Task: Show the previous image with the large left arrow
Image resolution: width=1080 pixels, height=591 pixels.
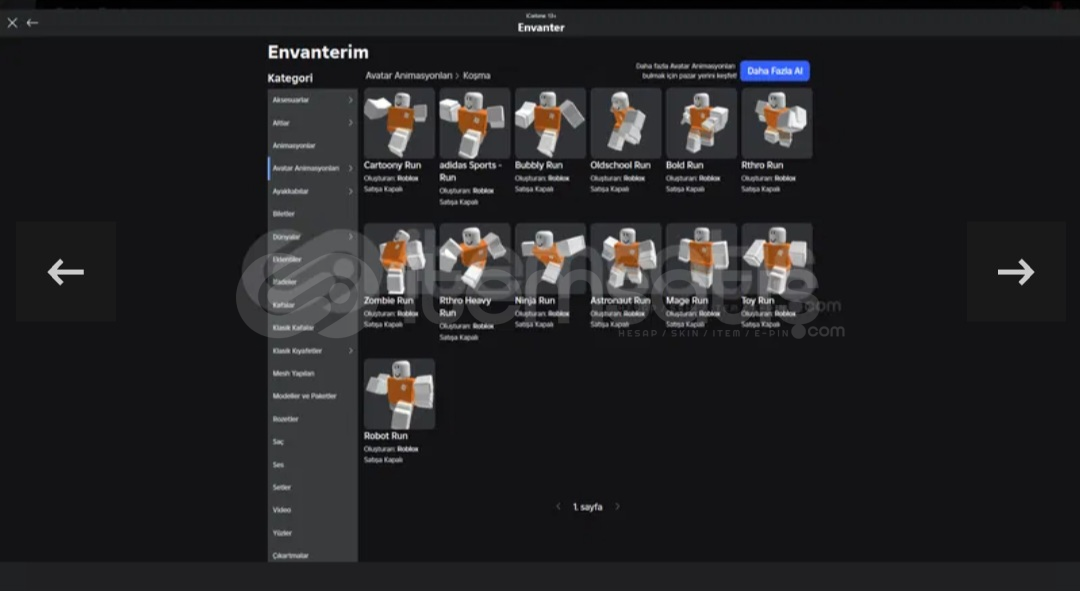Action: pyautogui.click(x=66, y=271)
